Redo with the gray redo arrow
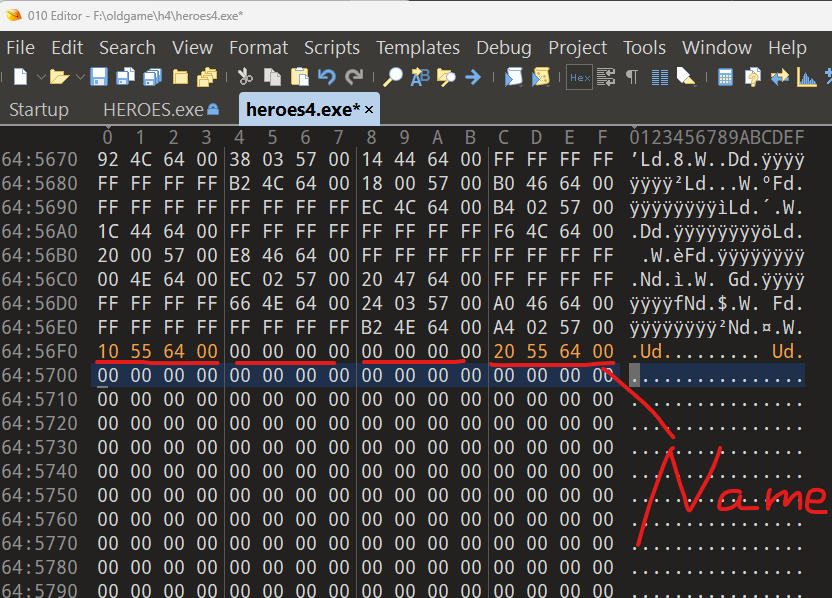 tap(354, 77)
